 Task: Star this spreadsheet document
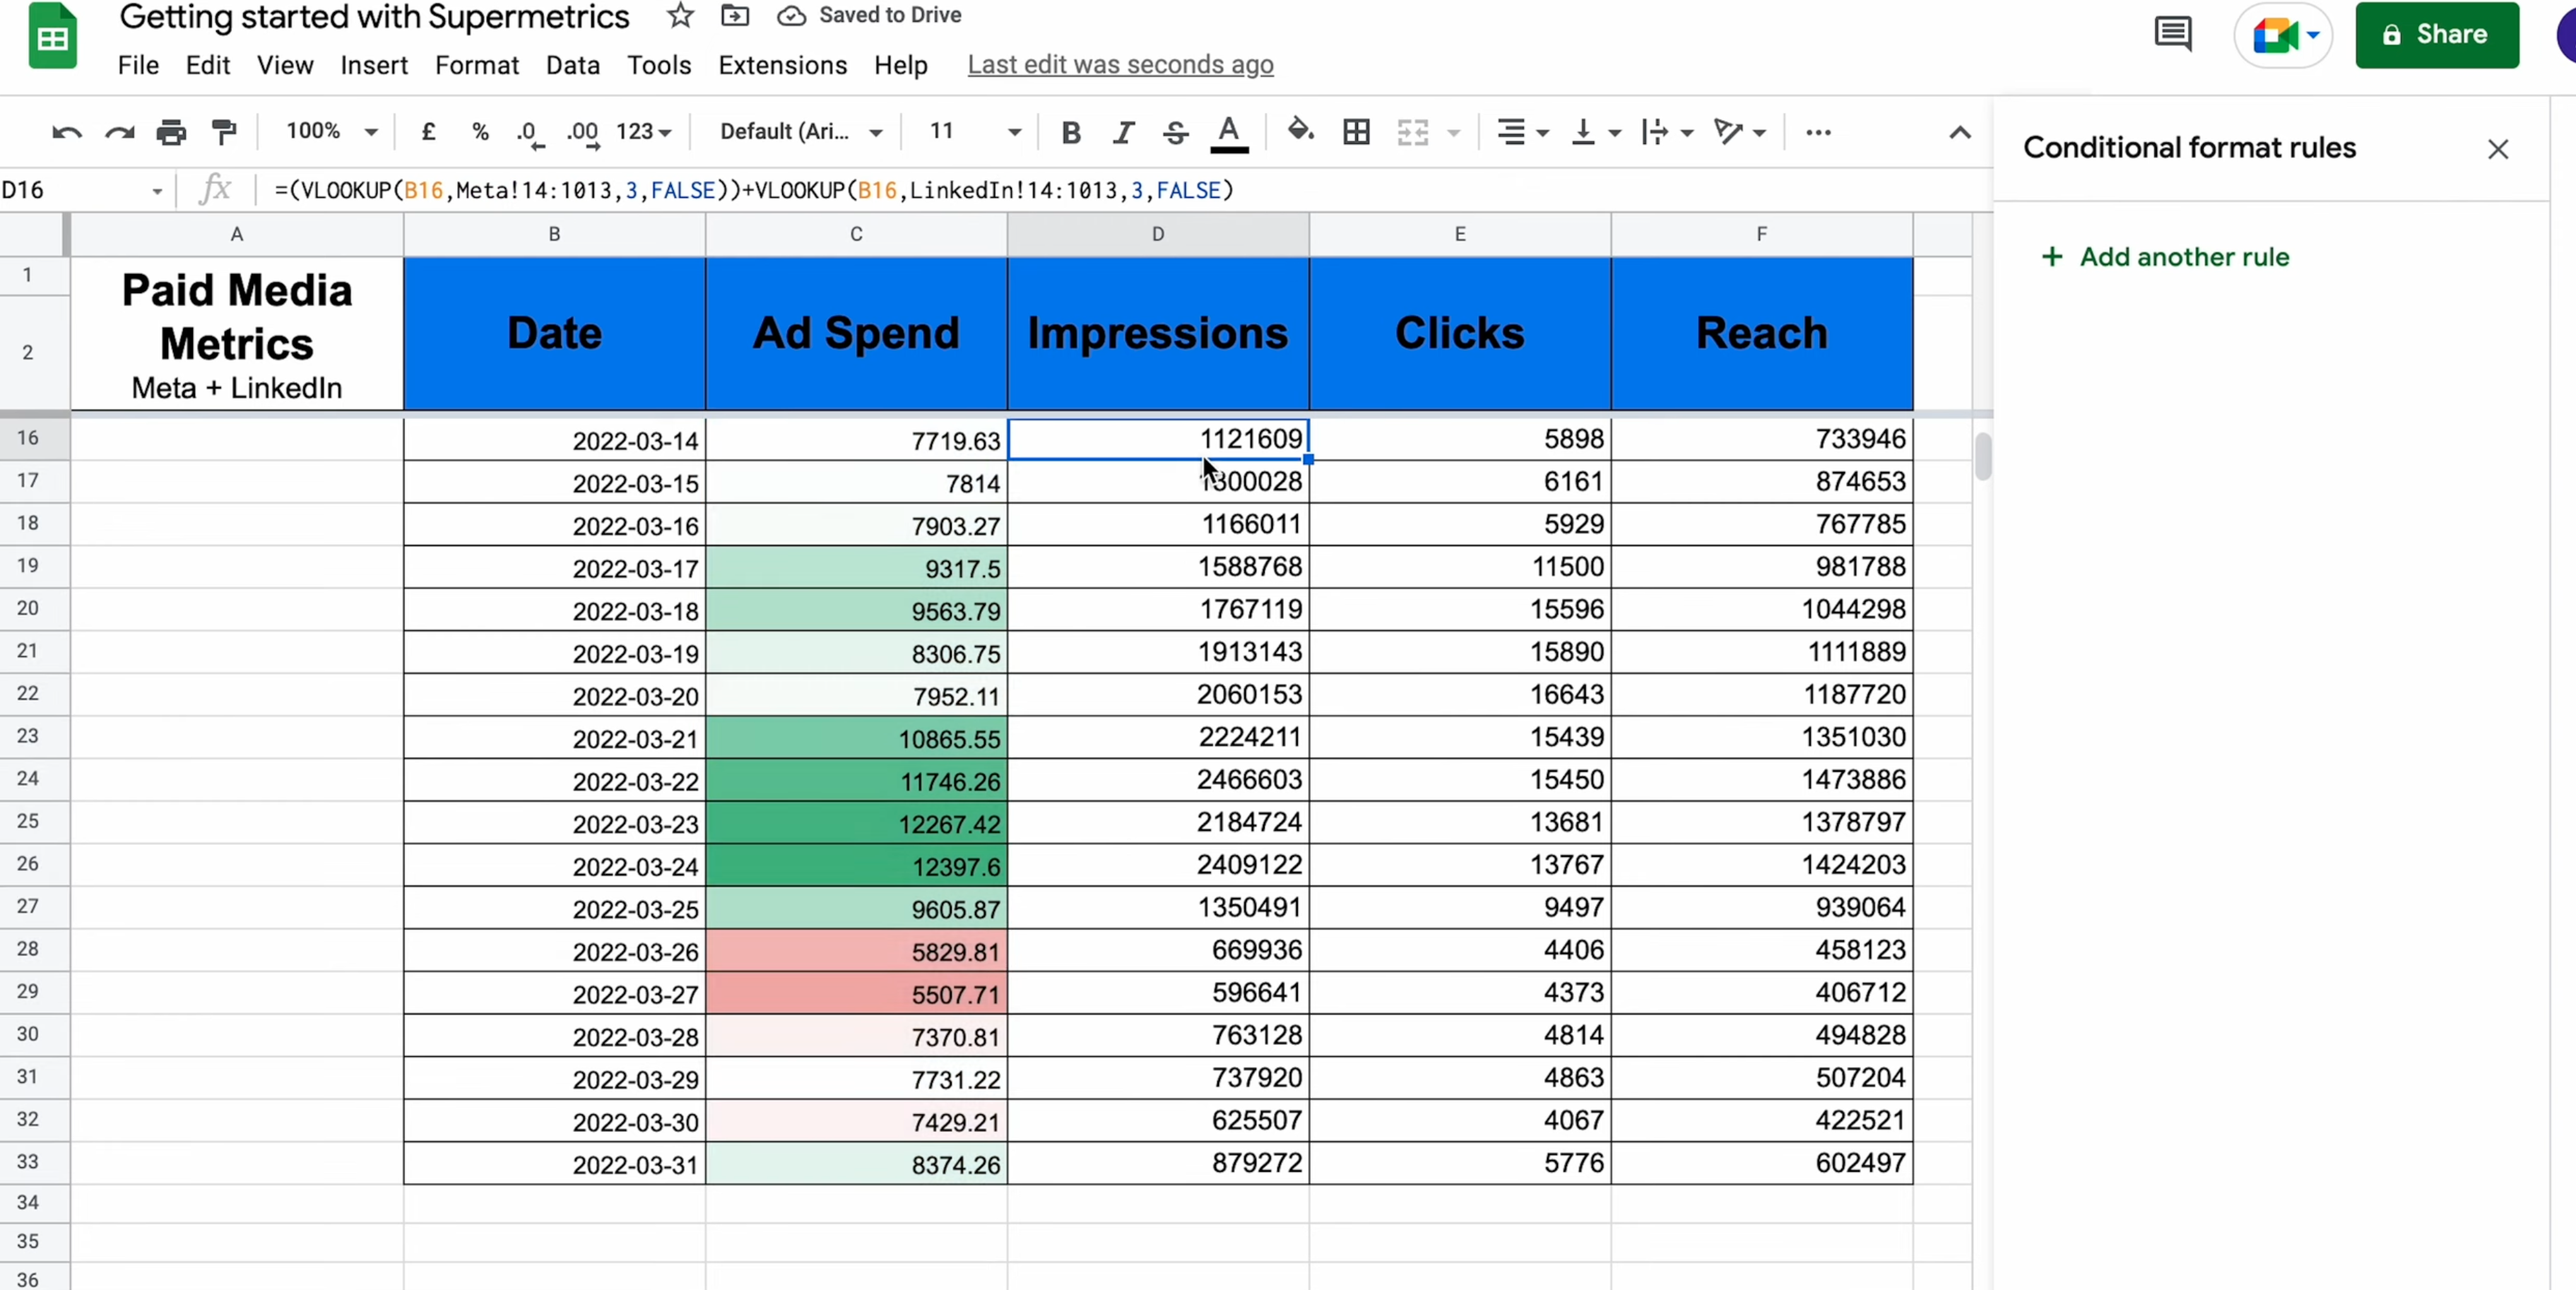tap(680, 15)
